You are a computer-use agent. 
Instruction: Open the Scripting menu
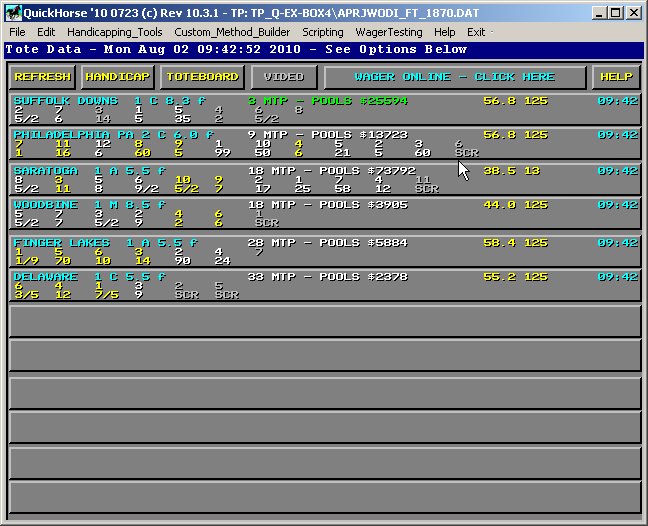pos(323,32)
